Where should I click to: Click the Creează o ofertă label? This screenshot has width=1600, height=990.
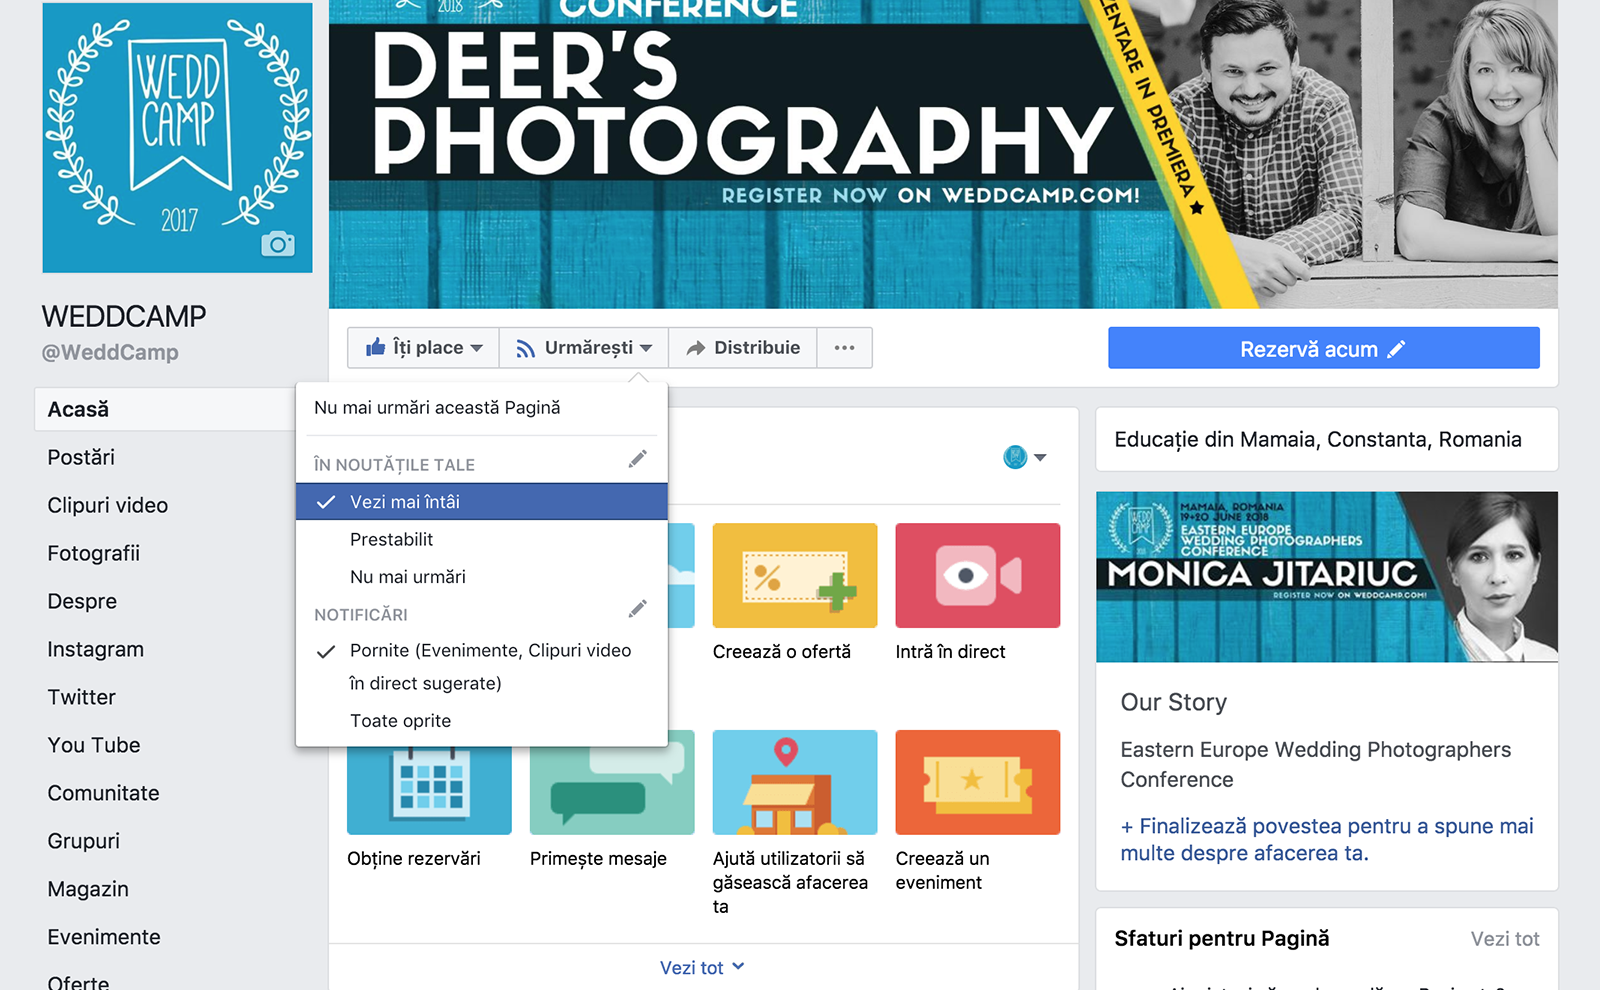pyautogui.click(x=782, y=652)
